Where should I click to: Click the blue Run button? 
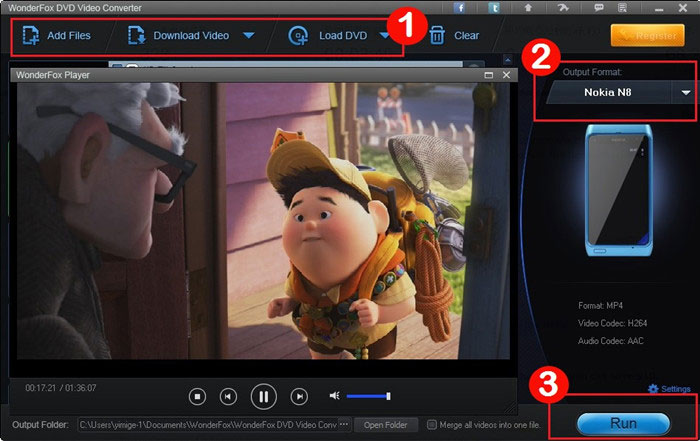pos(624,423)
